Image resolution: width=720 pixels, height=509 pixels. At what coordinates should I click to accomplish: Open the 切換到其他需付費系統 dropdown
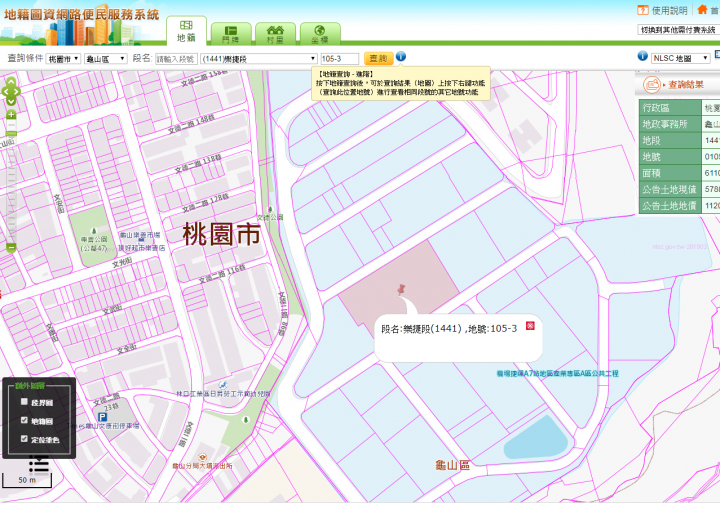click(x=678, y=30)
